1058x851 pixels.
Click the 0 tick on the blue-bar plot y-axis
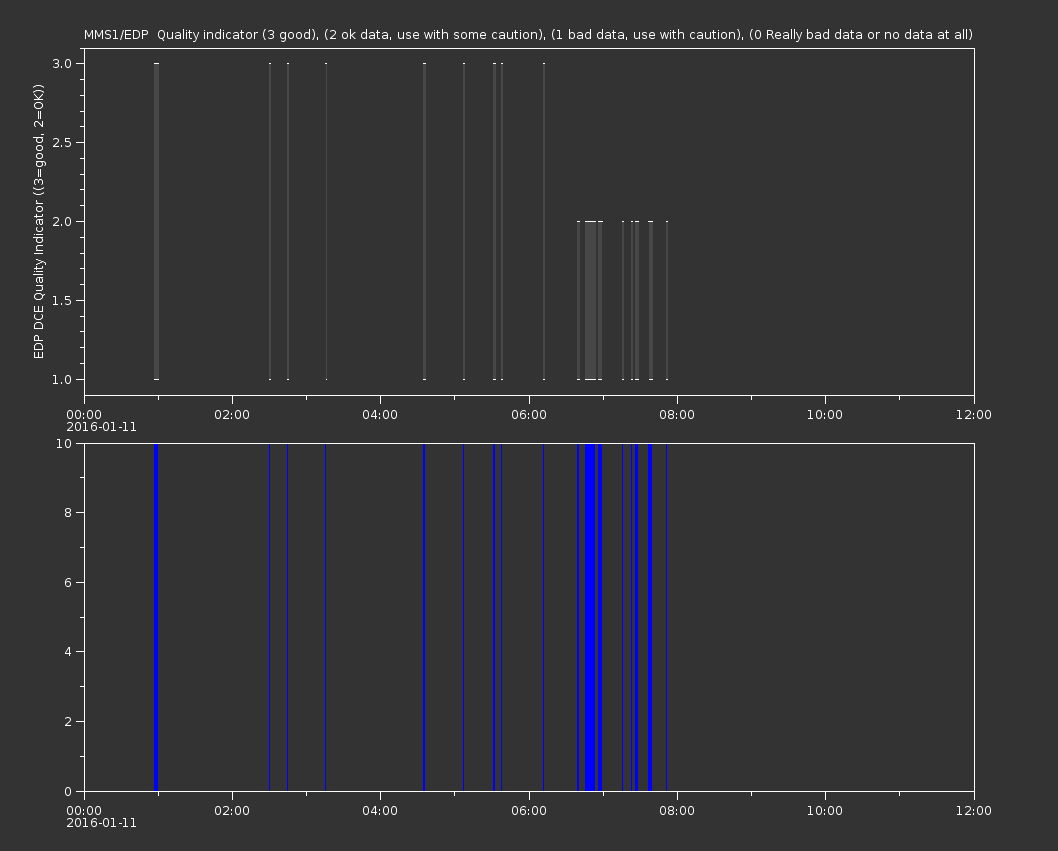coord(68,791)
